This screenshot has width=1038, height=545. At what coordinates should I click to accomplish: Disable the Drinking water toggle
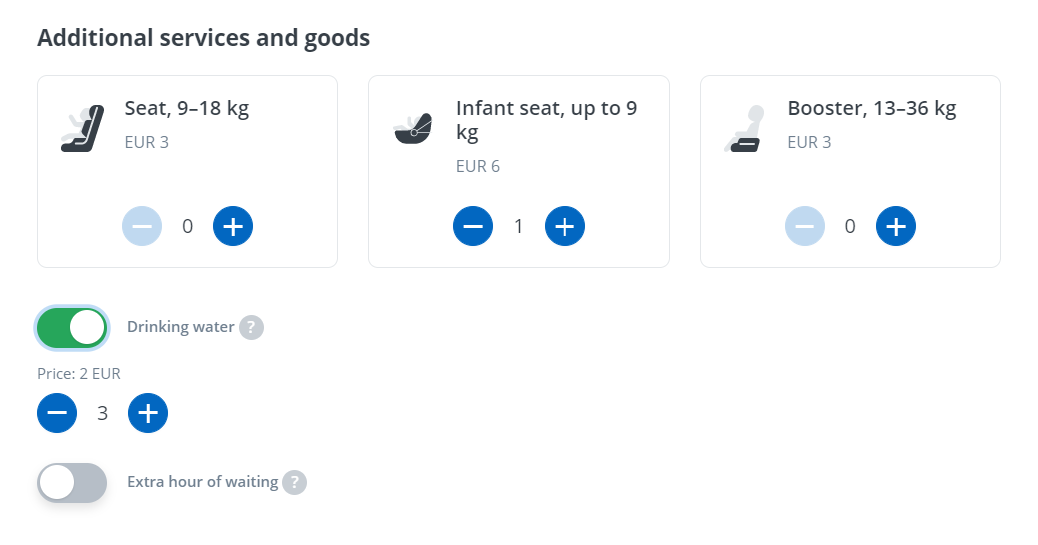[x=72, y=327]
